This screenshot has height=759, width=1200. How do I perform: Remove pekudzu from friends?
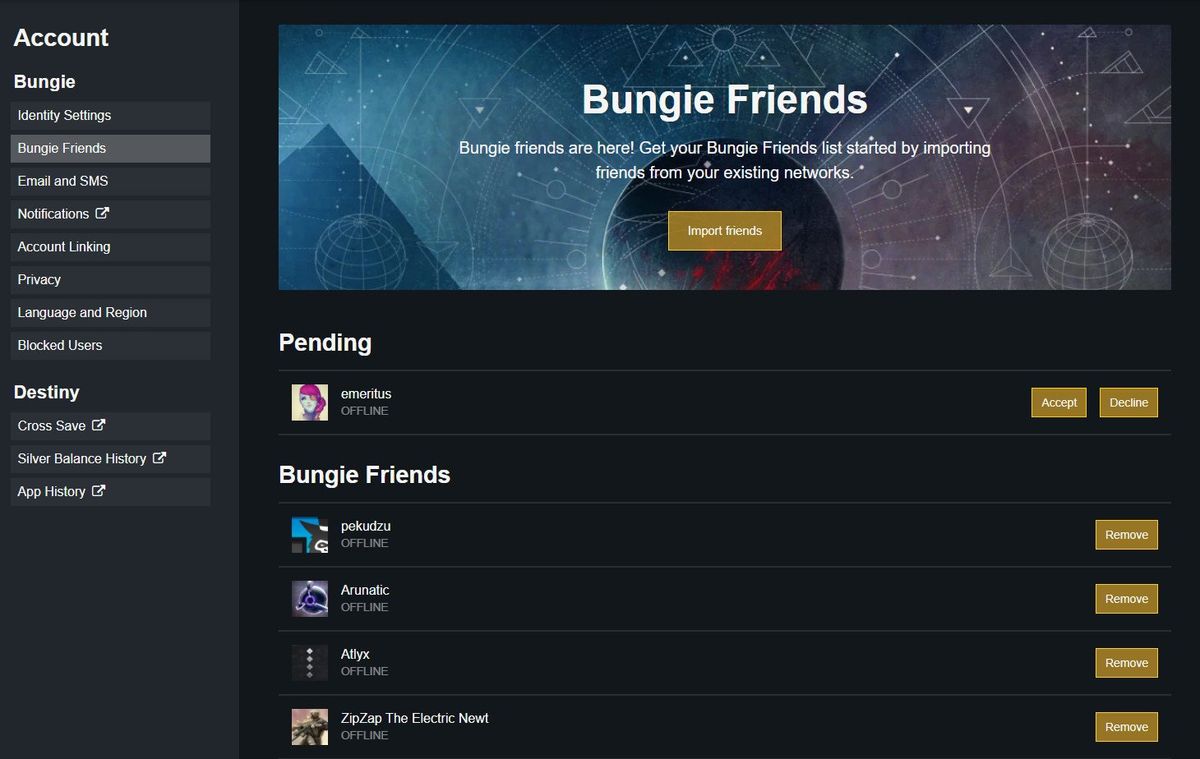[1127, 535]
